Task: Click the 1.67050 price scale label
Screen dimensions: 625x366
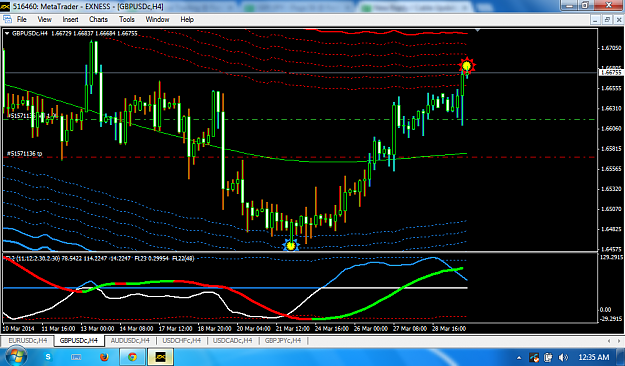Action: tap(611, 48)
